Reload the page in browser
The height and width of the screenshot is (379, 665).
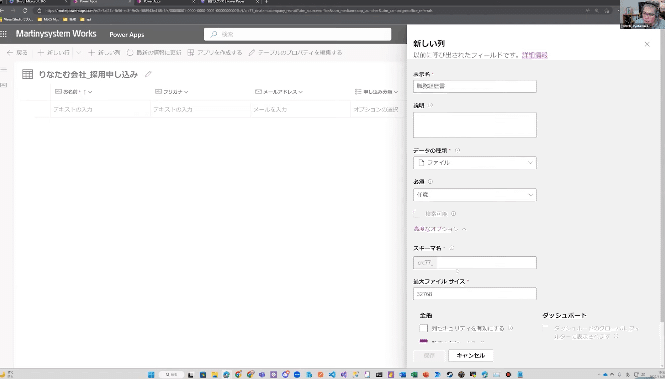(x=25, y=11)
